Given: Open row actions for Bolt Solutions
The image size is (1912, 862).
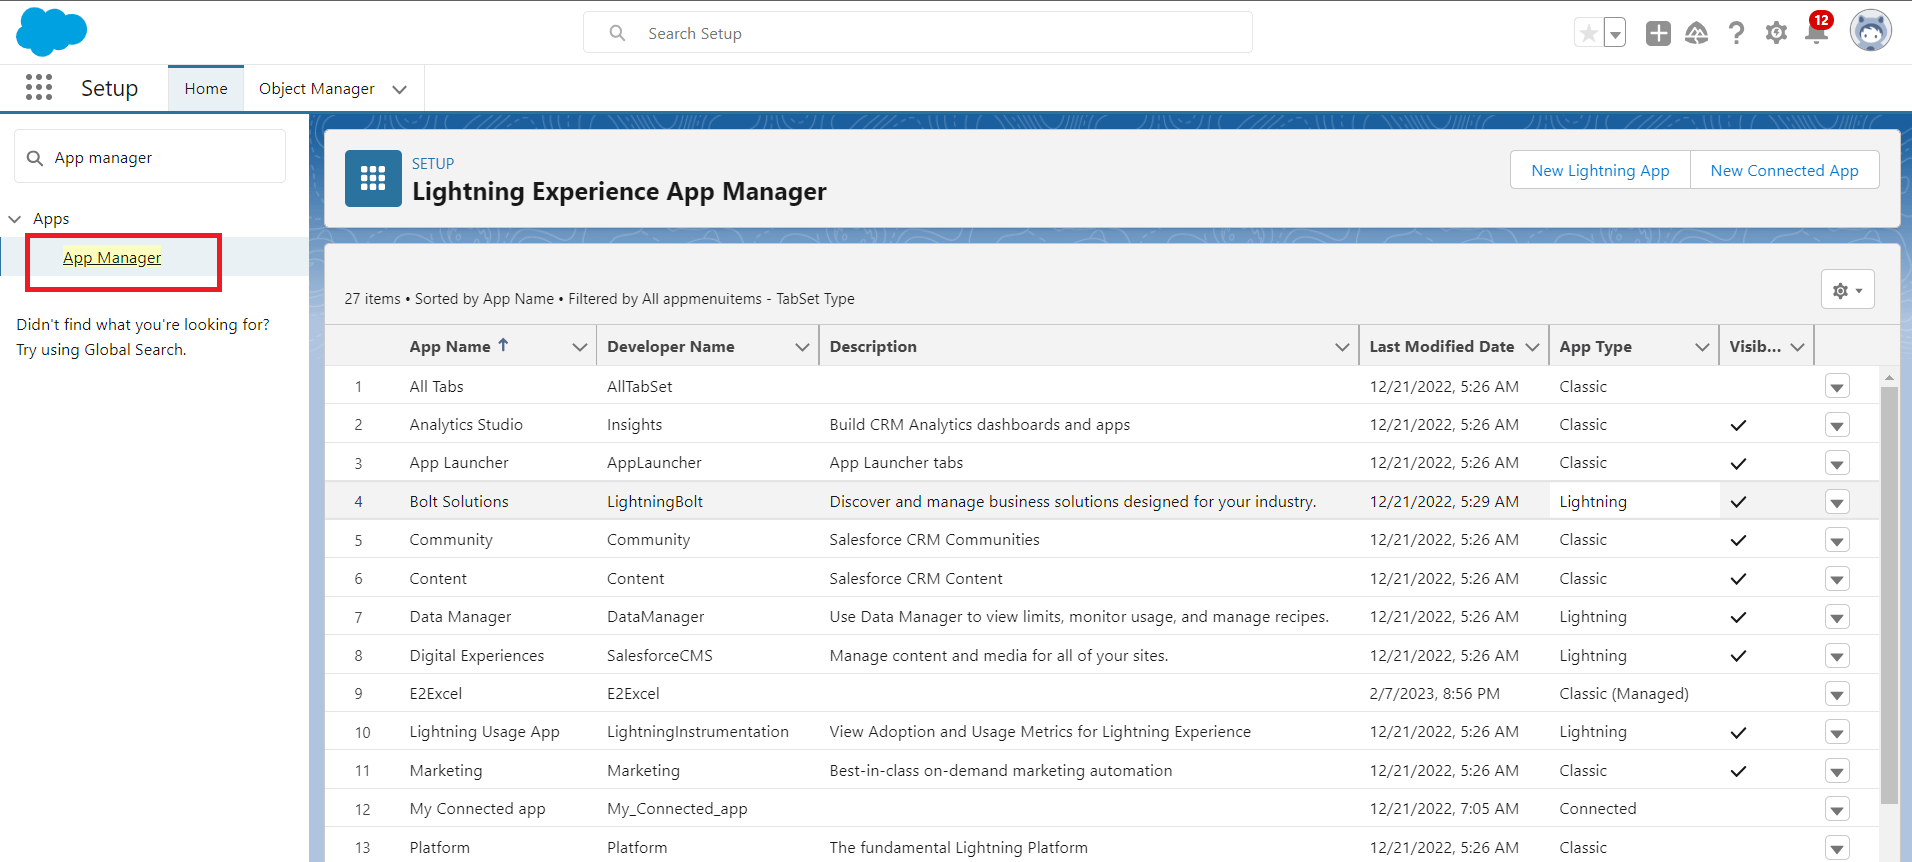Looking at the screenshot, I should pos(1837,502).
